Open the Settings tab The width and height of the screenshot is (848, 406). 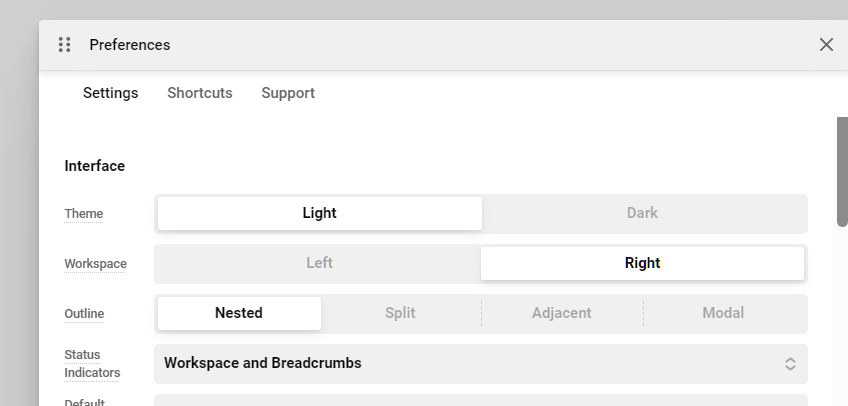tap(110, 93)
